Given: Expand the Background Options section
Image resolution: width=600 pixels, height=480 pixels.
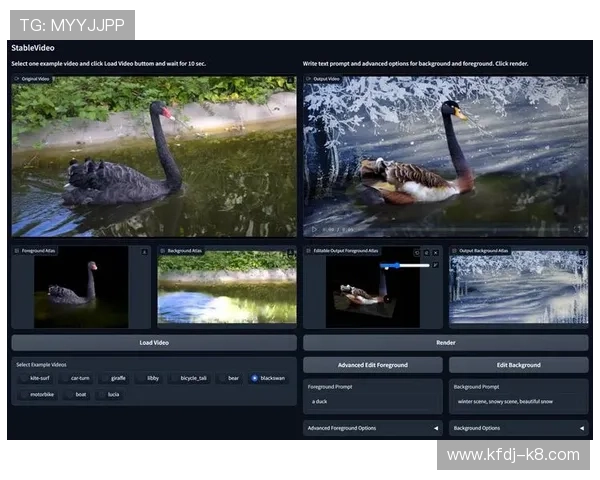Looking at the screenshot, I should 518,428.
